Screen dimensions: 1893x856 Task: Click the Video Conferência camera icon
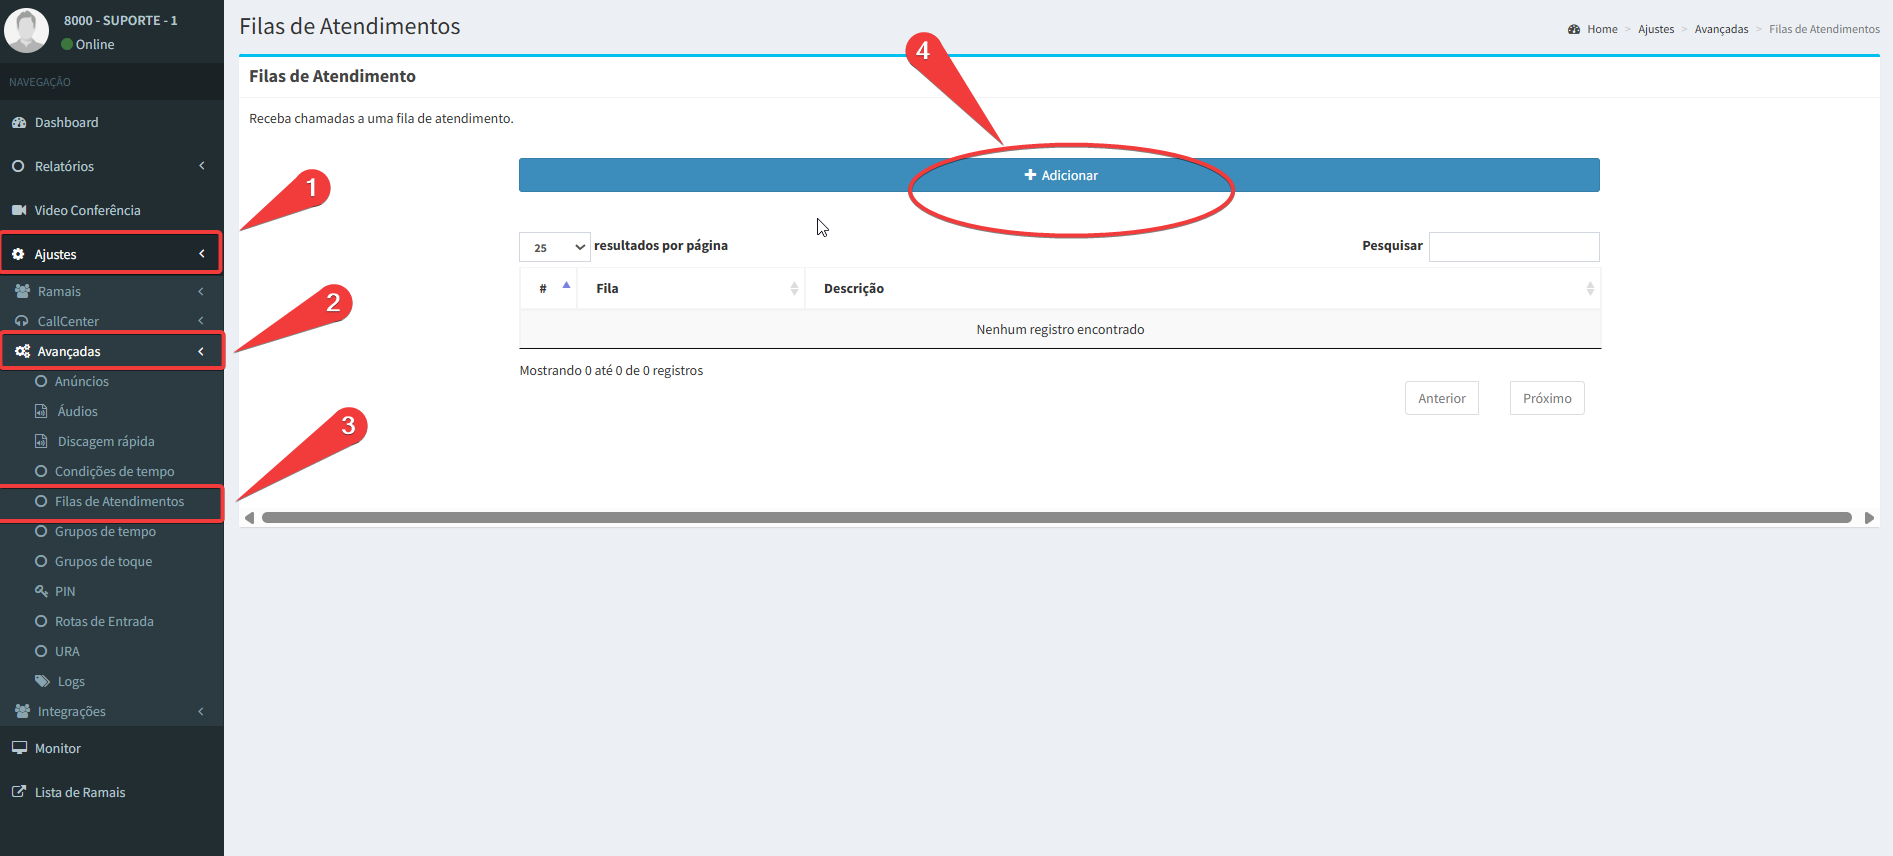(18, 210)
